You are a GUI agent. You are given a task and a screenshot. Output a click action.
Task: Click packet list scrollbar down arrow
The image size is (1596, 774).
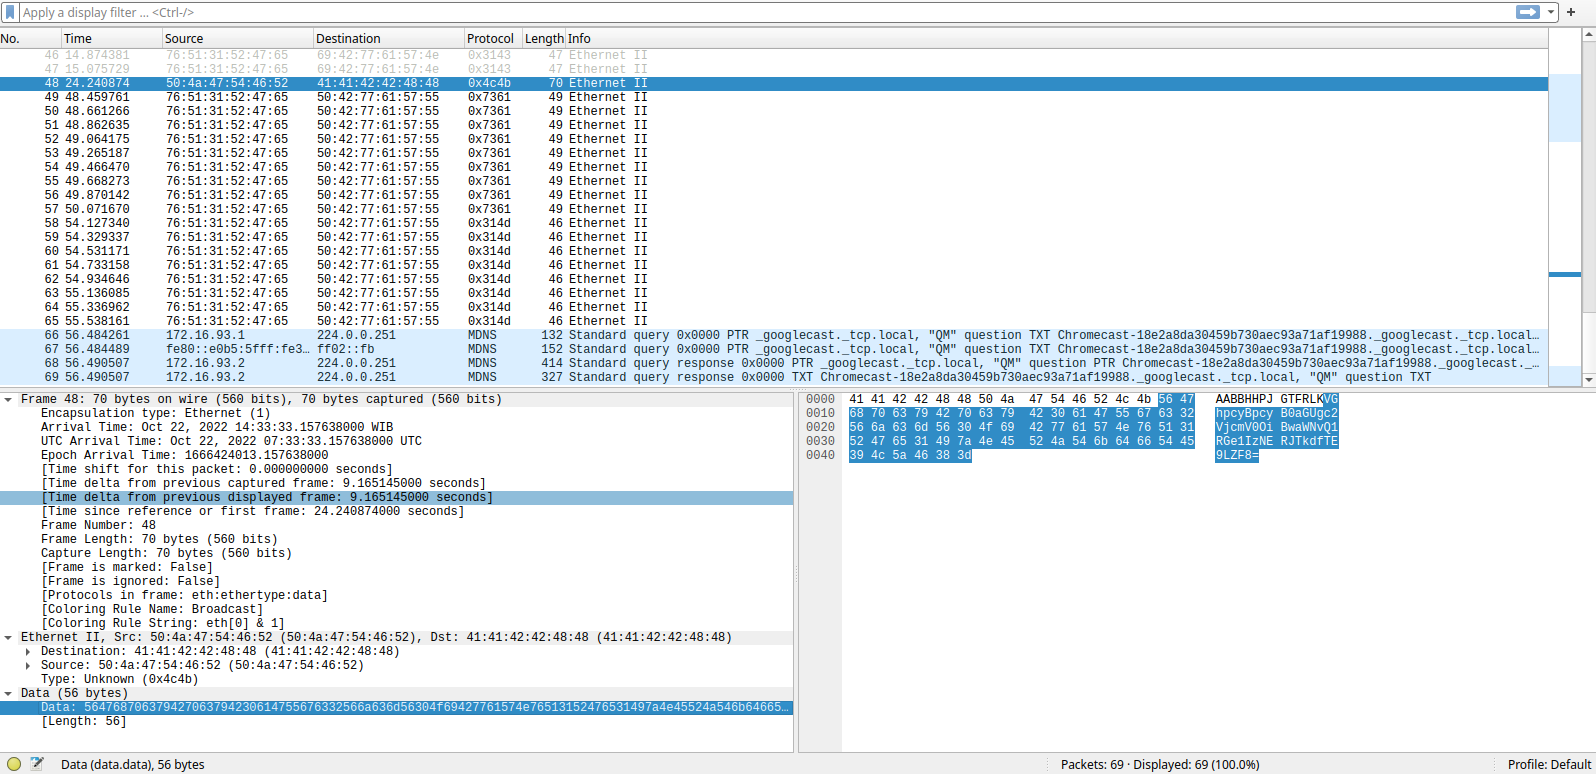[1588, 380]
